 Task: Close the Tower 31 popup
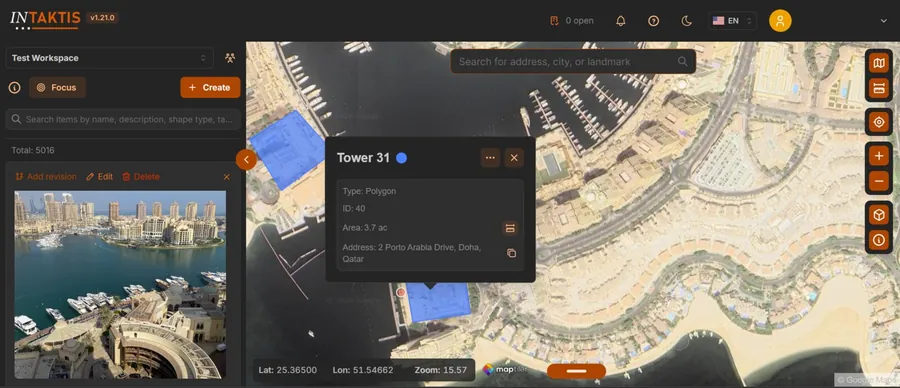514,158
